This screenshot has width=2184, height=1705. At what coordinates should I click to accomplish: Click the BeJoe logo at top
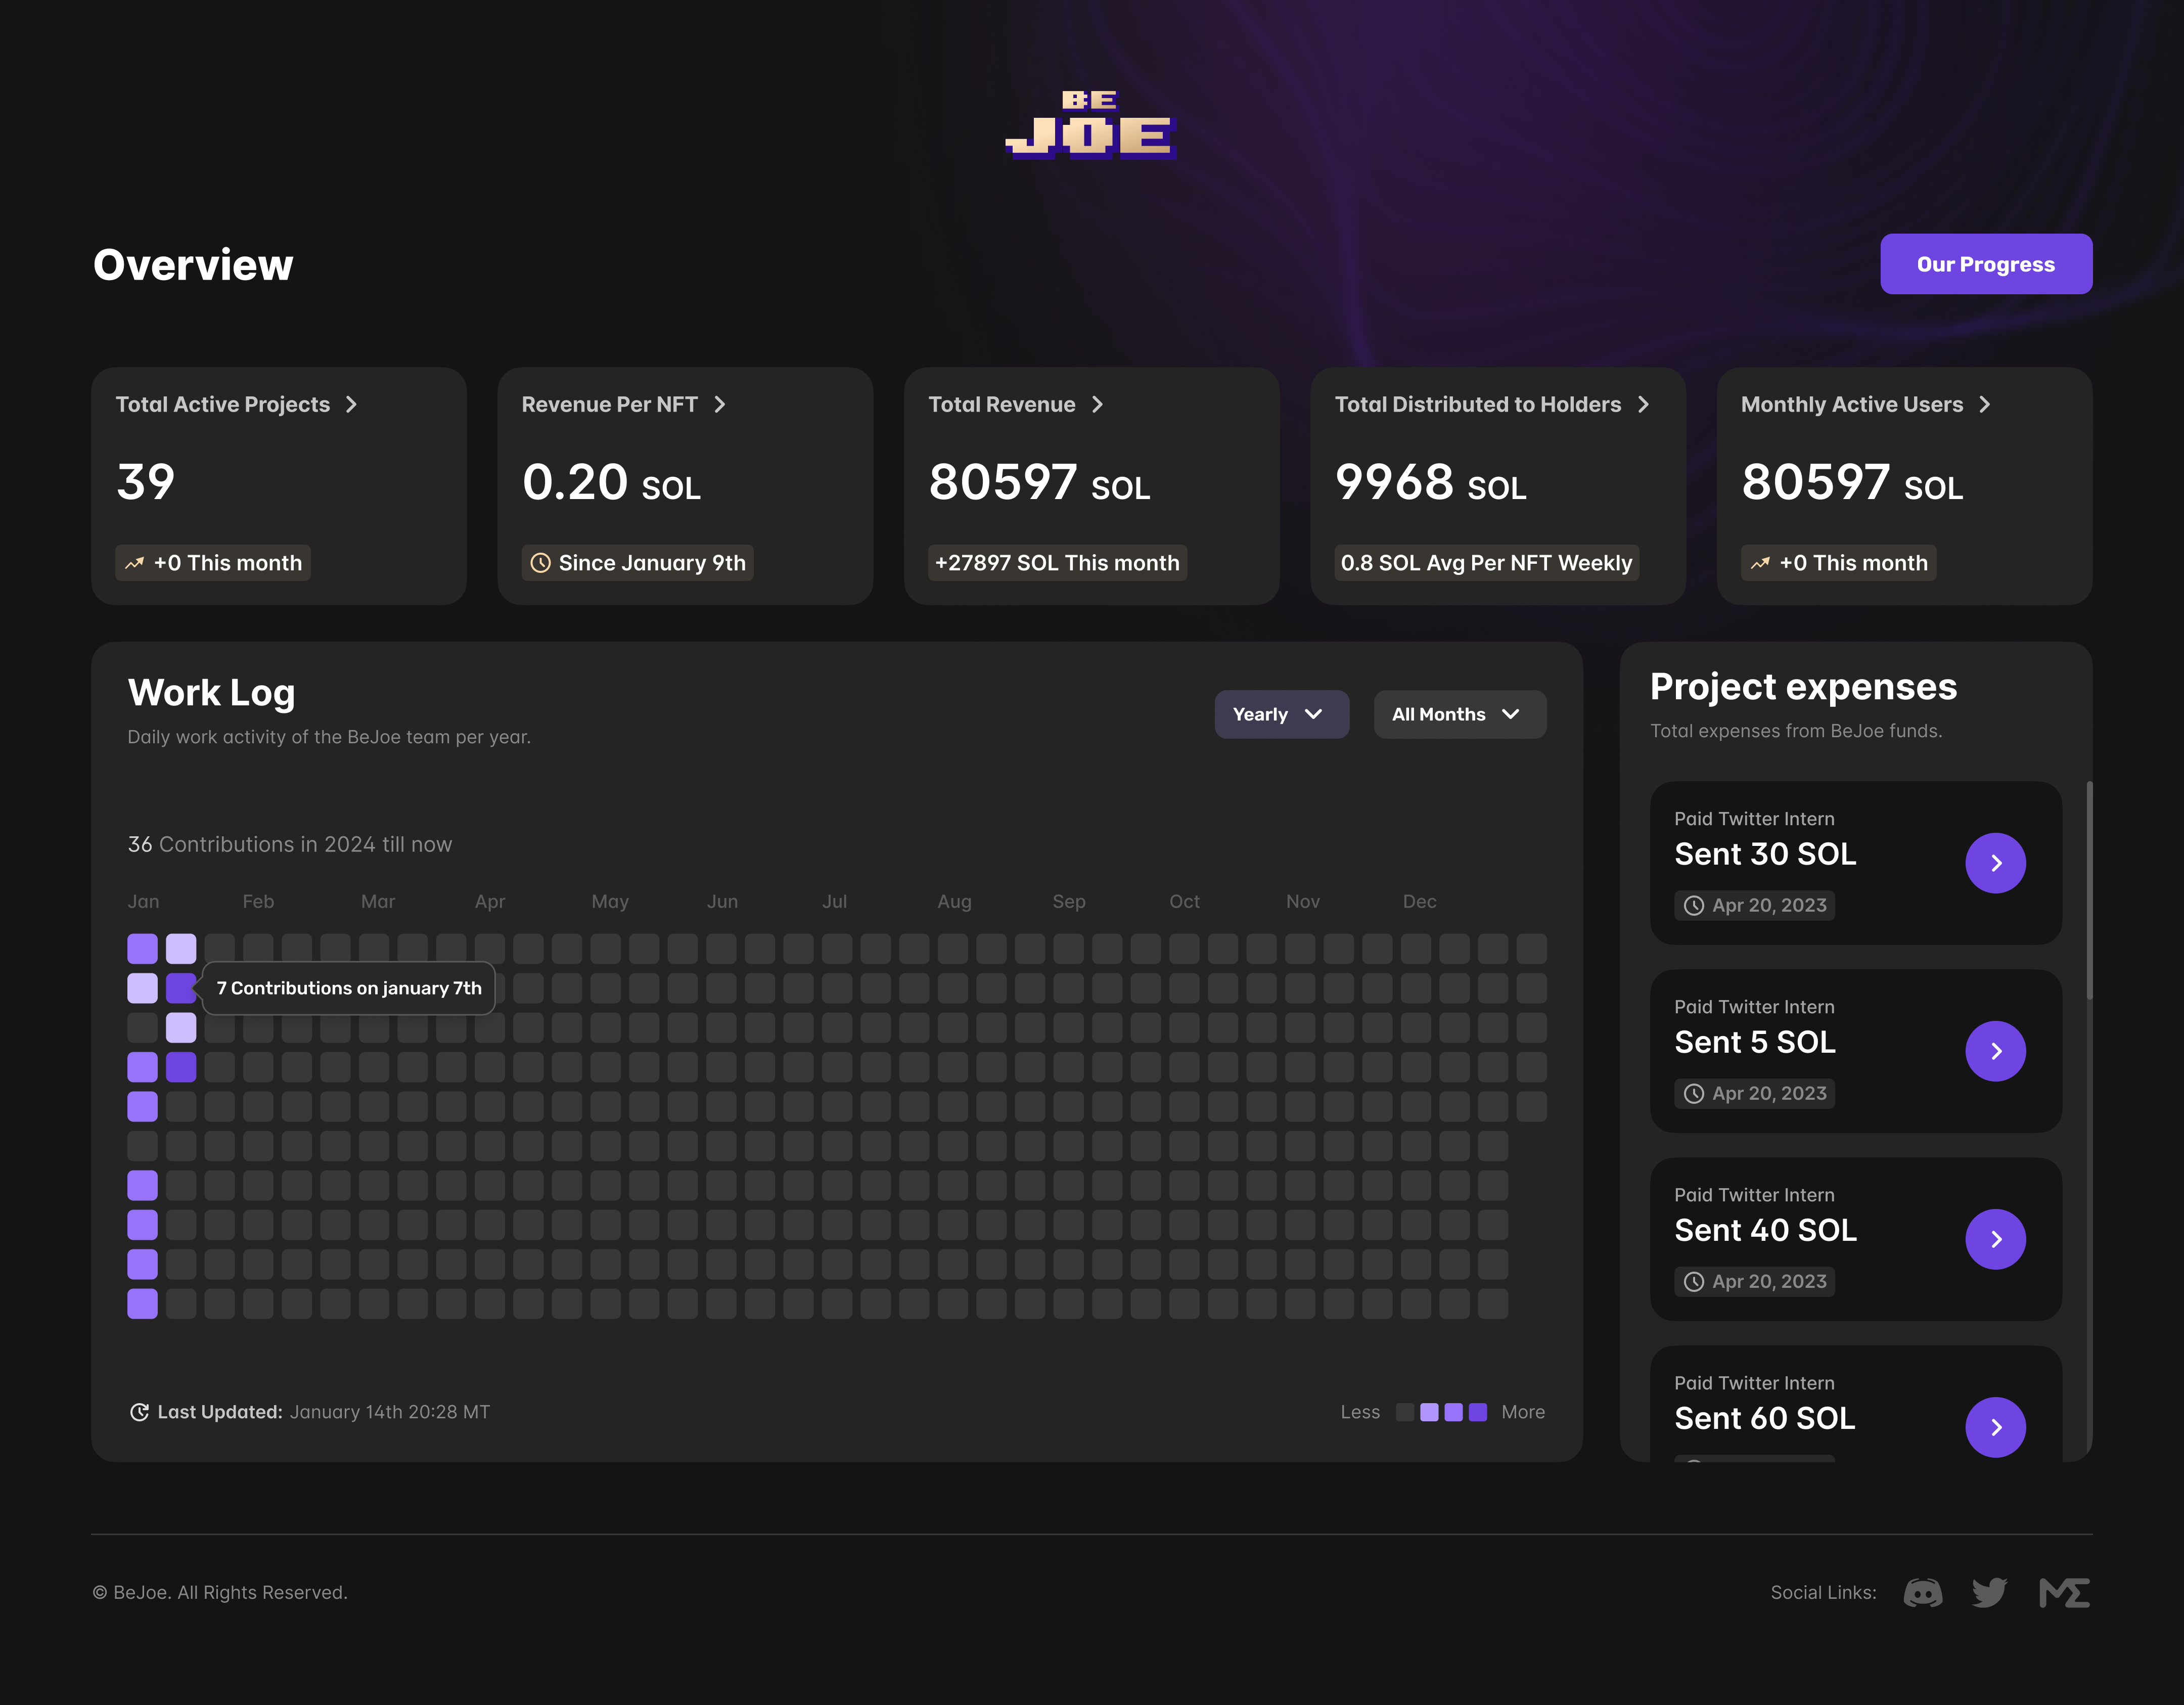pyautogui.click(x=1091, y=125)
